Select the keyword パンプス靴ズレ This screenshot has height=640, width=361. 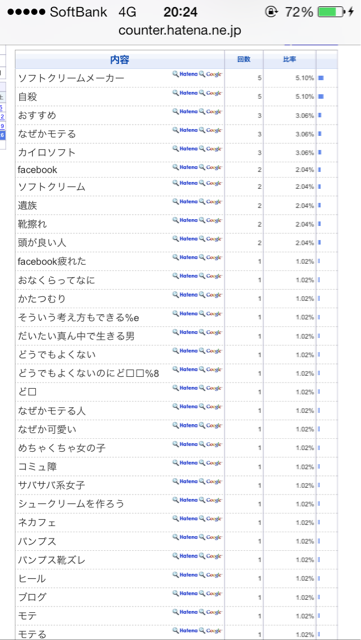pos(52,560)
